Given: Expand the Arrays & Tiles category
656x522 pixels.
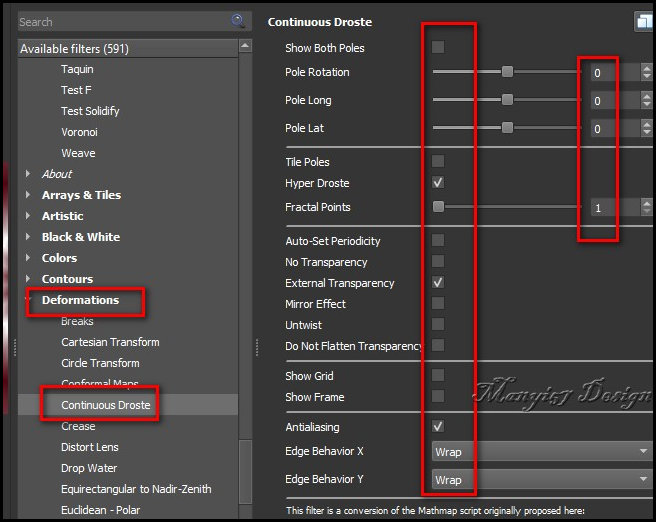Looking at the screenshot, I should tap(28, 194).
